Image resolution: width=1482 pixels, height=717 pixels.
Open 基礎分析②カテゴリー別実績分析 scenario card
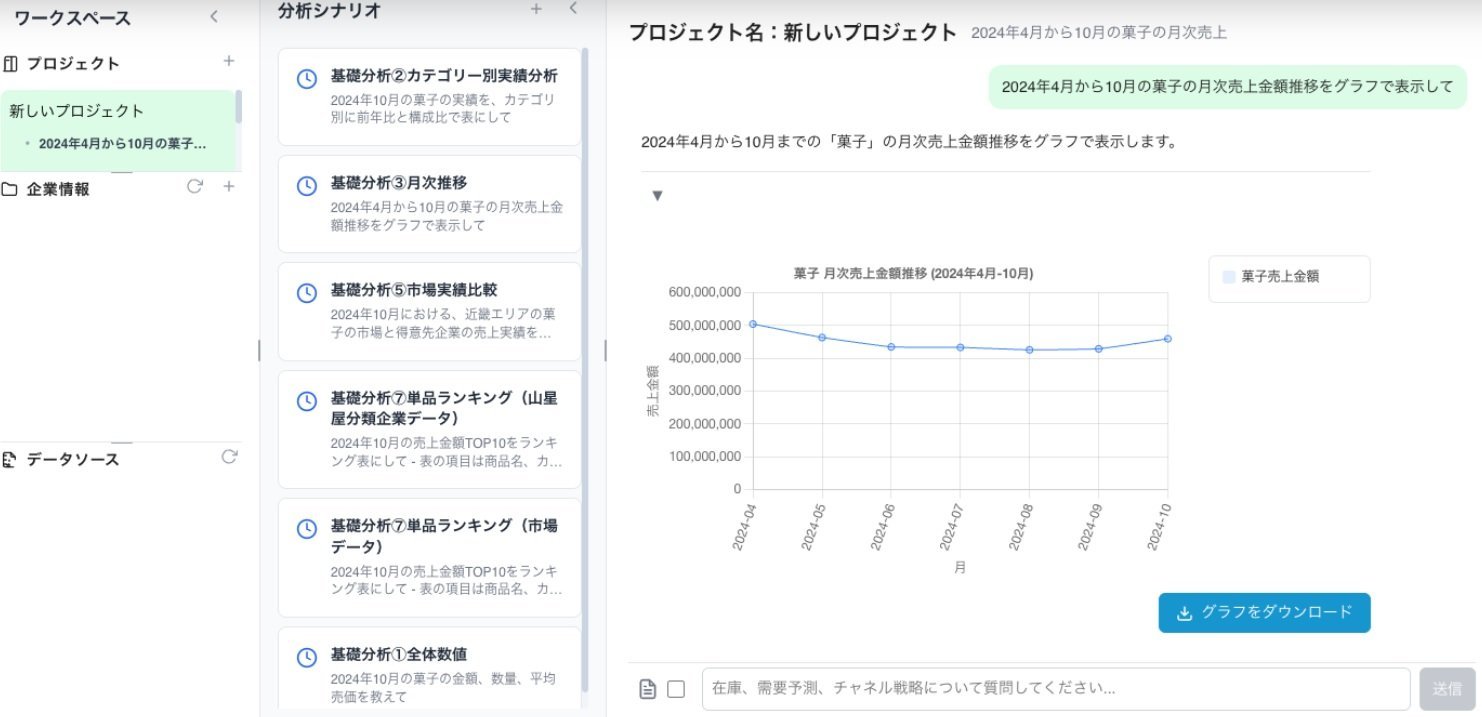tap(429, 97)
